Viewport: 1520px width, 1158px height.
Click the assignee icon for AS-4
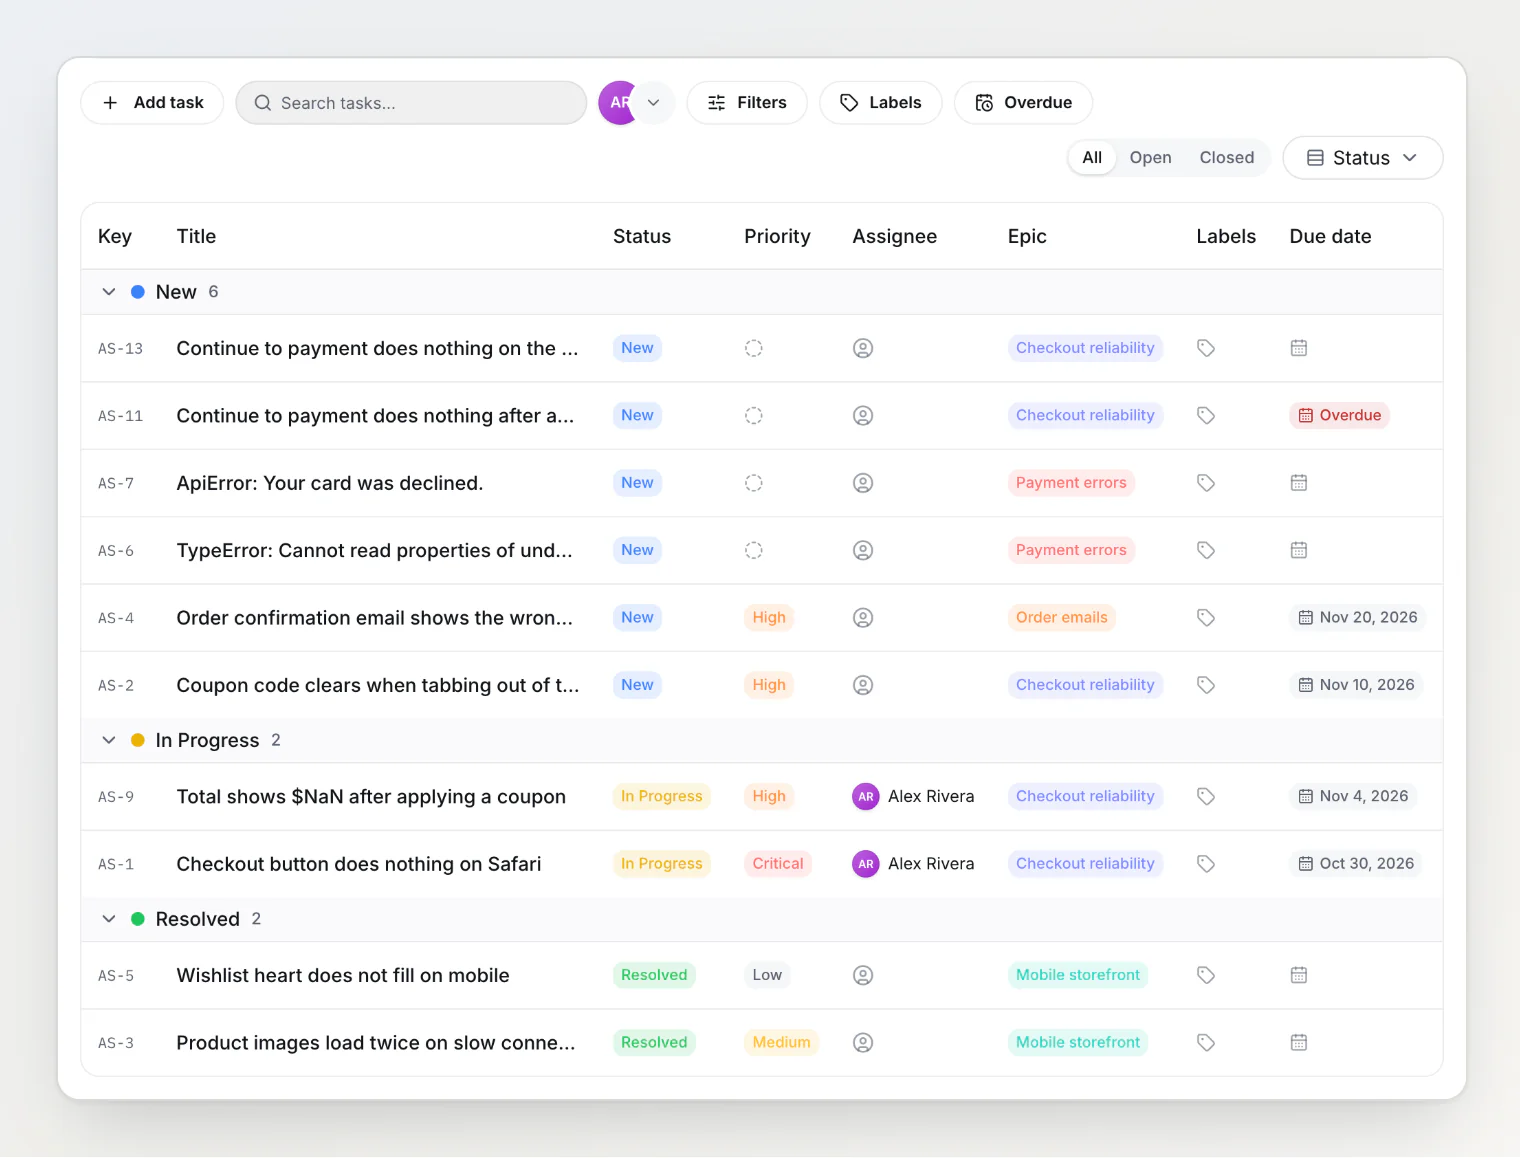click(x=863, y=618)
